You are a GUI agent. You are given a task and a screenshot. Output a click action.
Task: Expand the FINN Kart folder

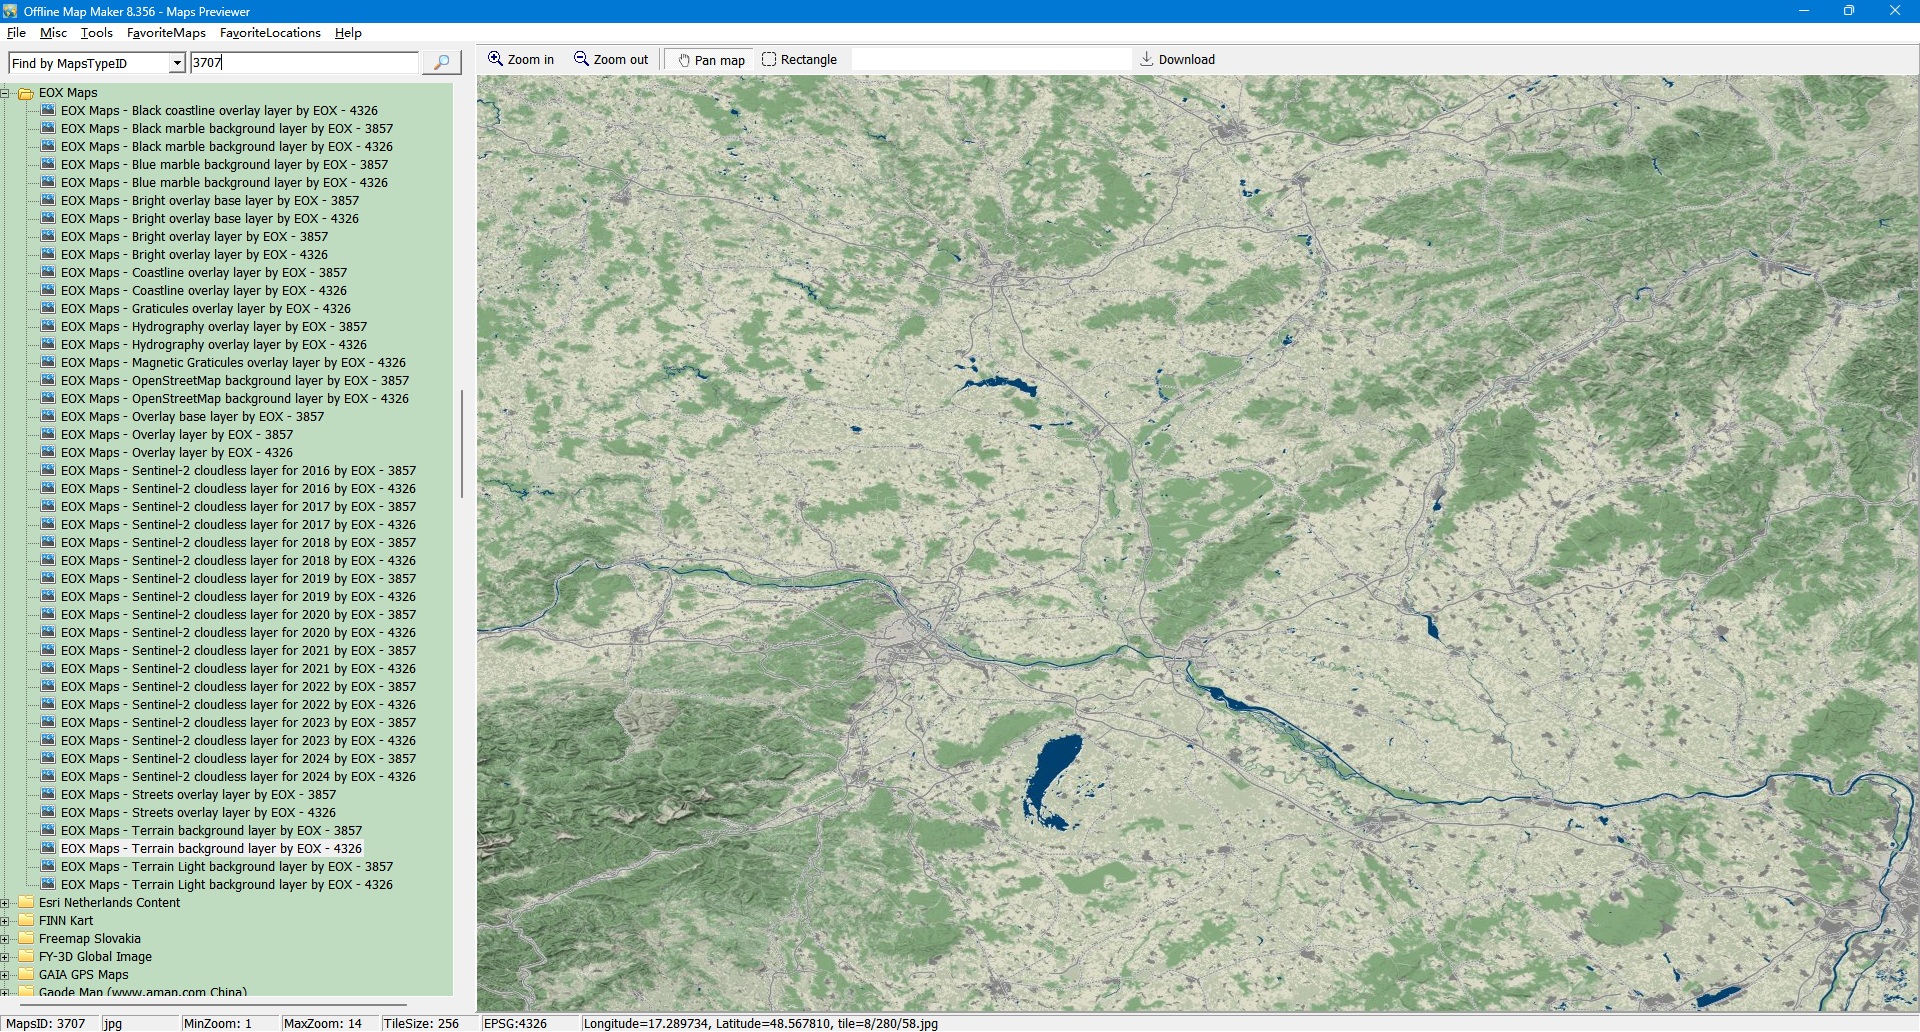pyautogui.click(x=5, y=921)
